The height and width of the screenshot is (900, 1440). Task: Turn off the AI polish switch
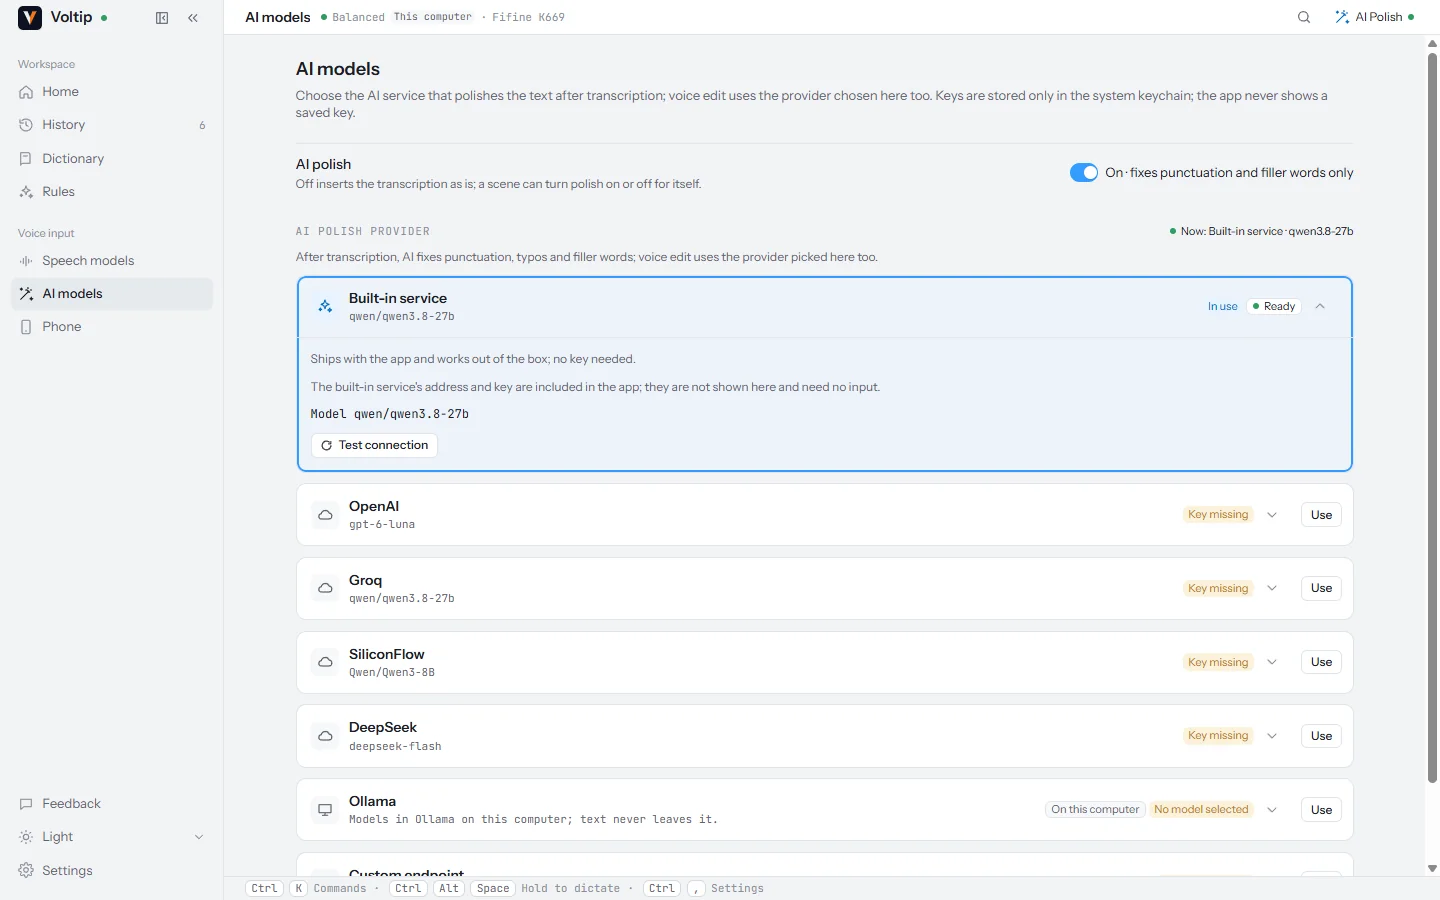coord(1083,173)
